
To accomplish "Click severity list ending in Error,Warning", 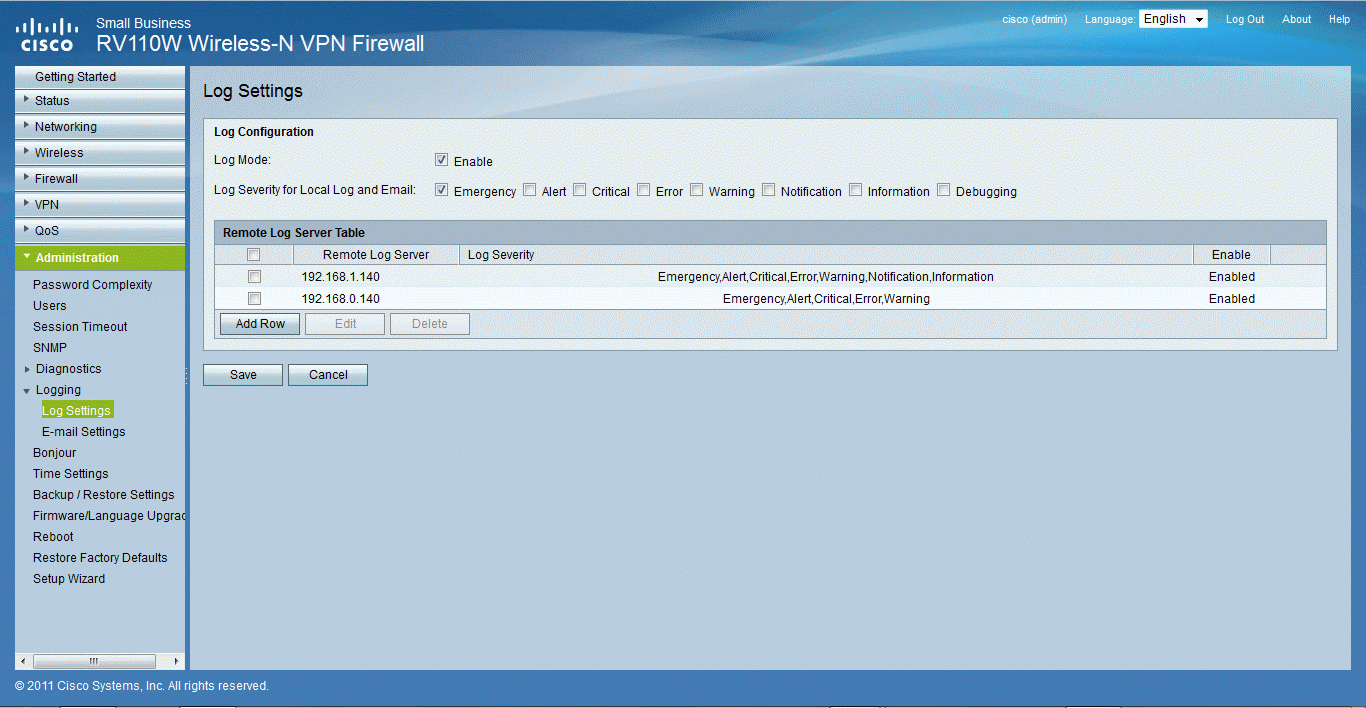I will pos(826,299).
